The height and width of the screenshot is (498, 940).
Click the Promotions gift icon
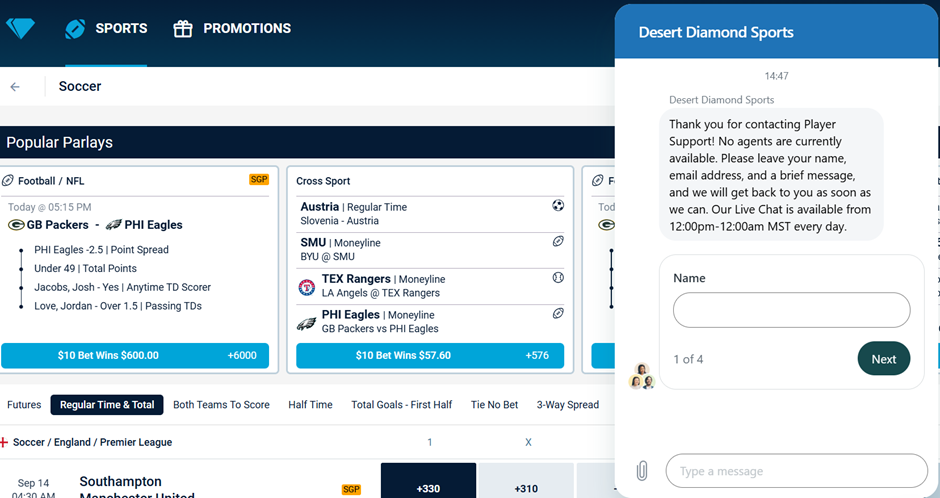(x=183, y=28)
